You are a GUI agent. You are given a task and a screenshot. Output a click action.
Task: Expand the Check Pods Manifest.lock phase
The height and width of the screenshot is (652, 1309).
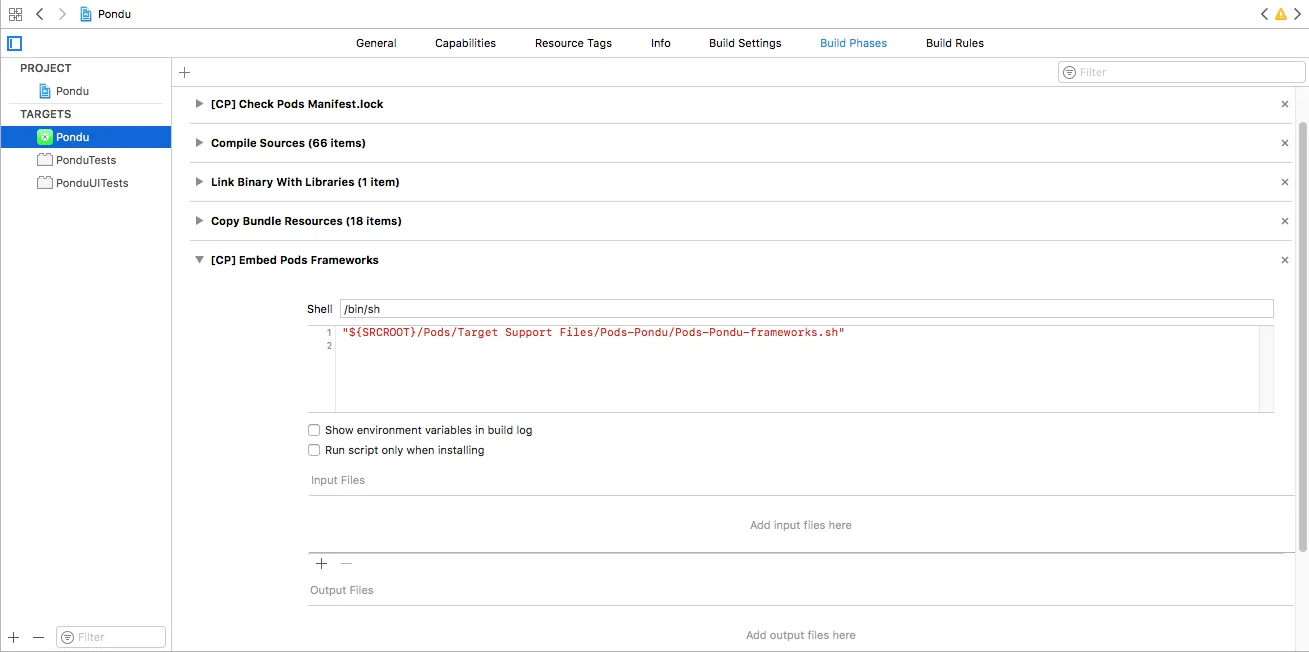[x=200, y=104]
